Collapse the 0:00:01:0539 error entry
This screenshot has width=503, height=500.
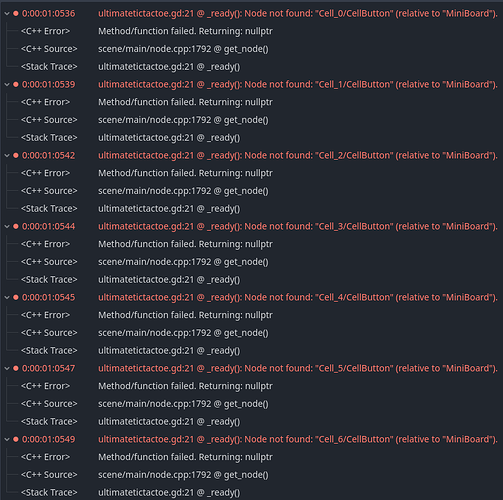(x=7, y=85)
